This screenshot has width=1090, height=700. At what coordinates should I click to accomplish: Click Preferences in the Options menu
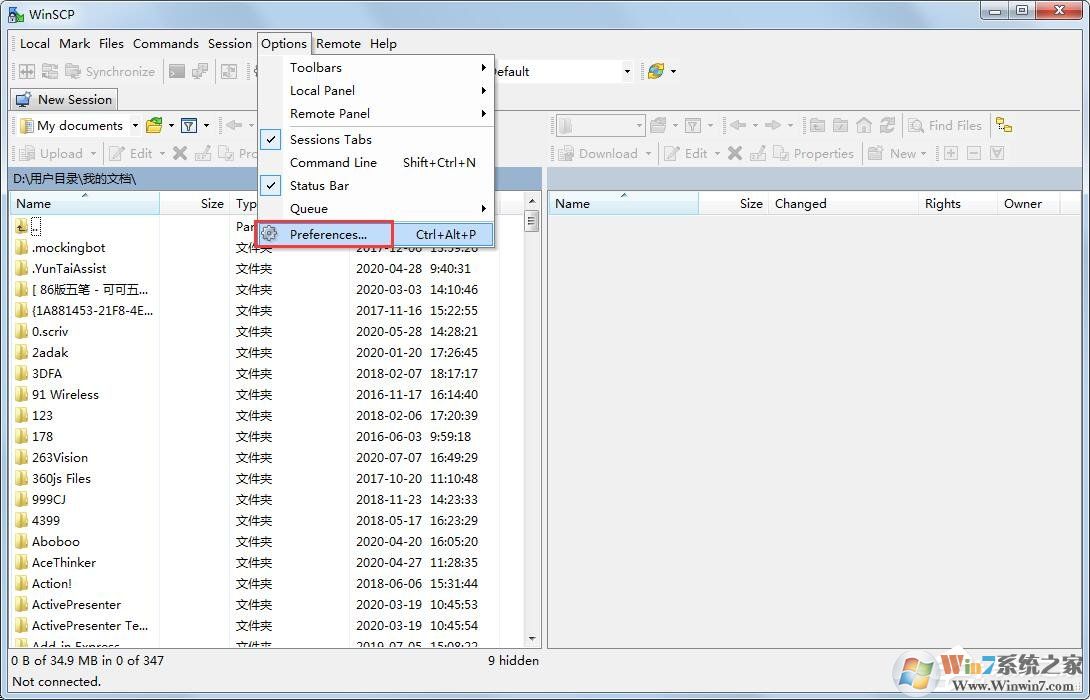(328, 234)
